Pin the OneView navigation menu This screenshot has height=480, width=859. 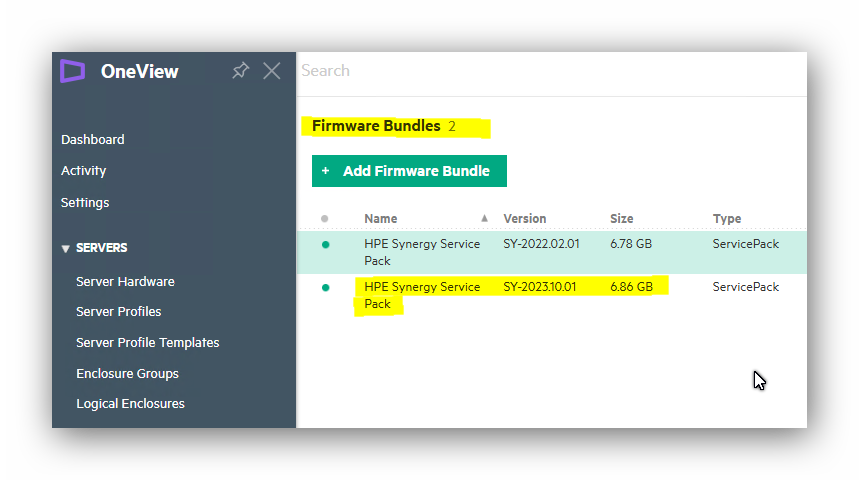[240, 70]
